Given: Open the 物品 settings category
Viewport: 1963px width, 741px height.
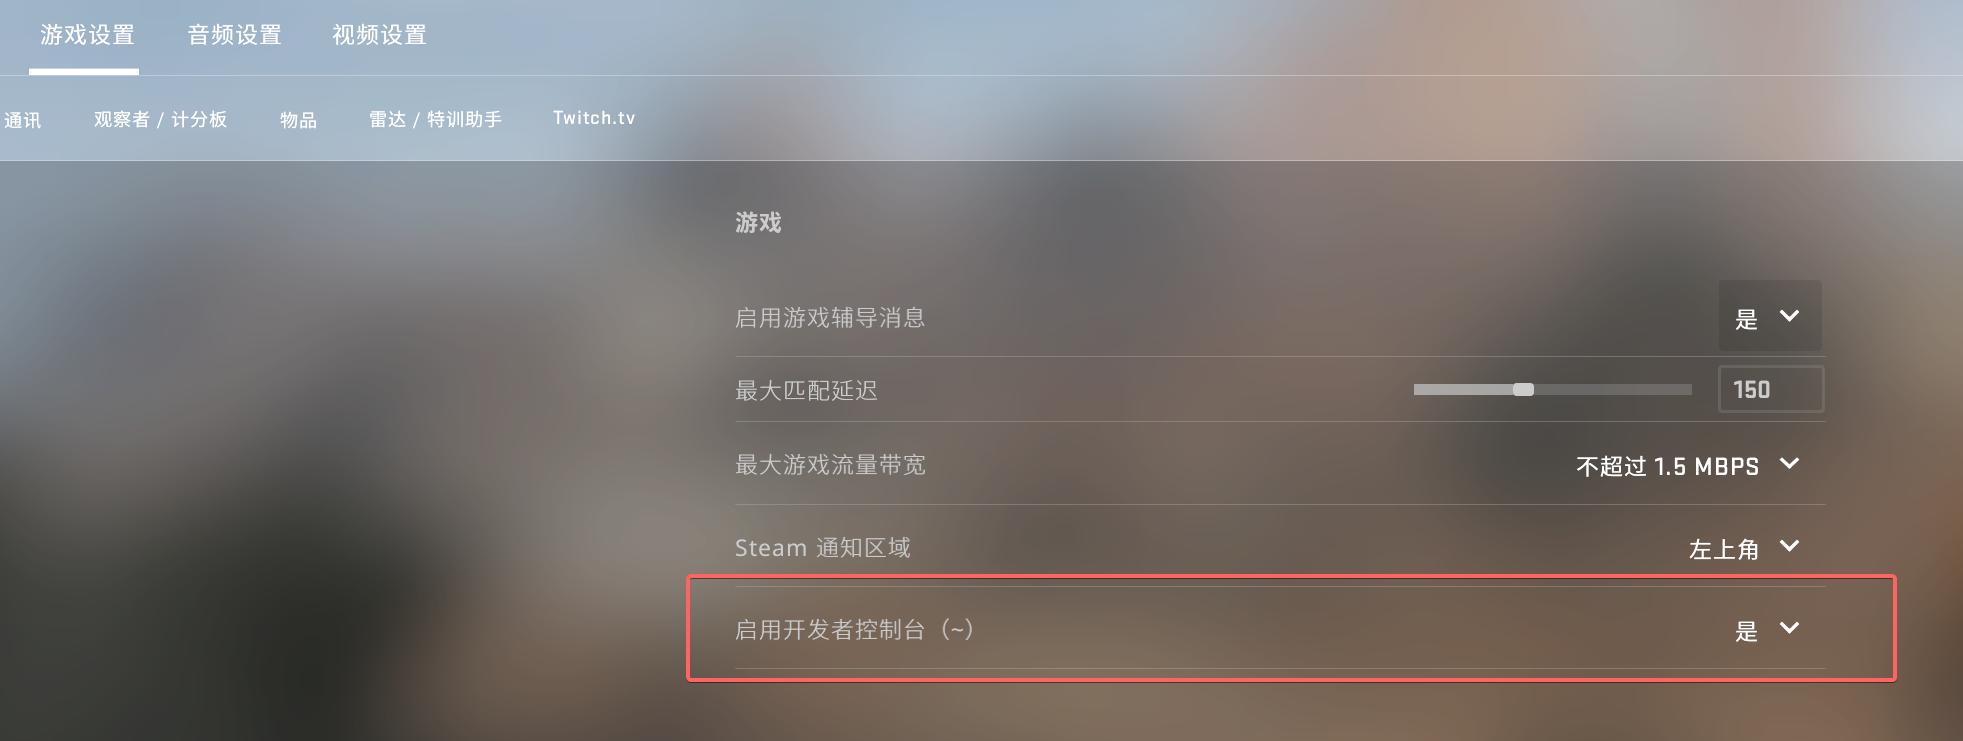Looking at the screenshot, I should click(298, 120).
